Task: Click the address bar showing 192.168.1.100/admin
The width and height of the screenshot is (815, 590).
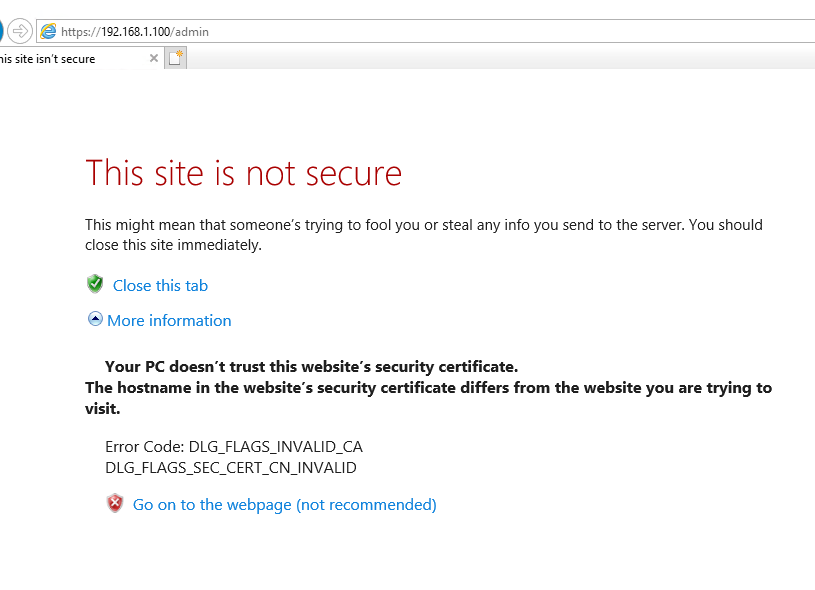Action: coord(400,32)
